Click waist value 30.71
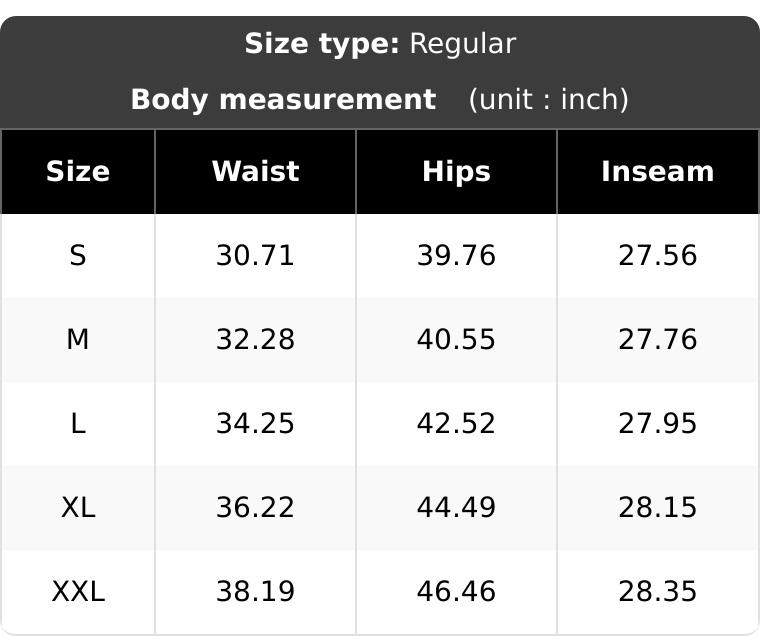This screenshot has width=760, height=636. pos(255,255)
